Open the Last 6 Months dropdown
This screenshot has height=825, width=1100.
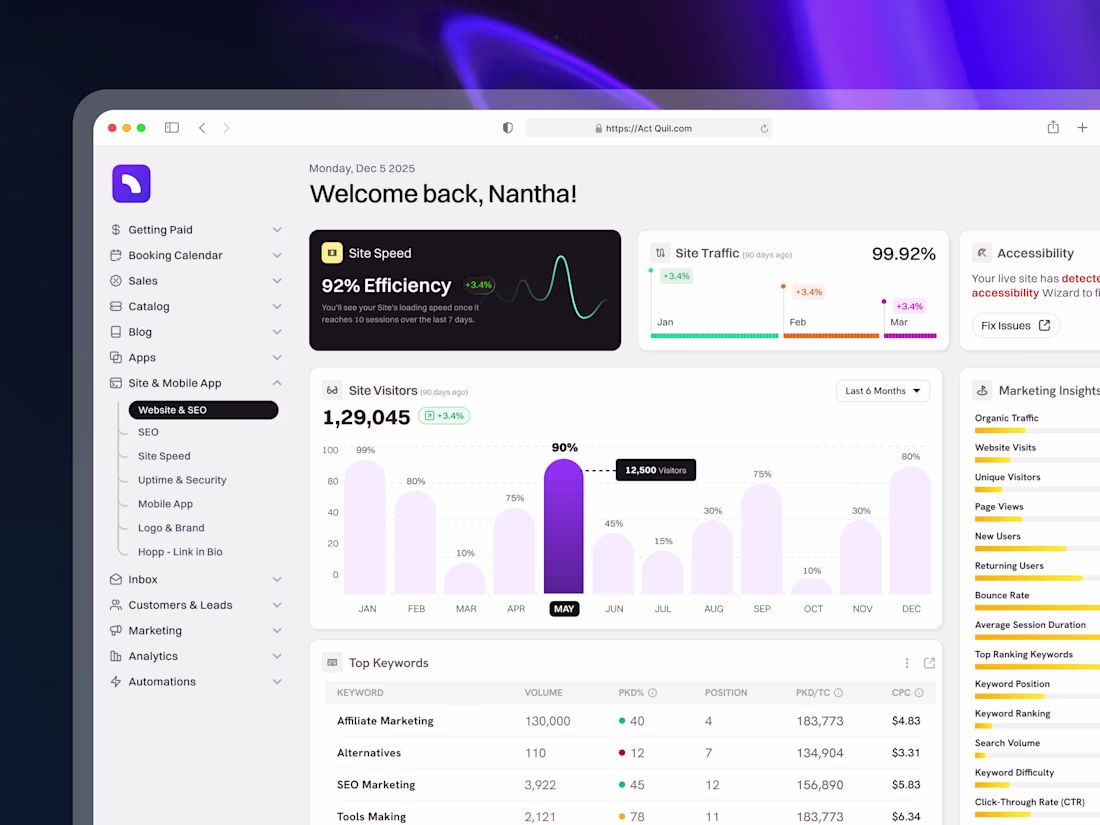click(883, 391)
